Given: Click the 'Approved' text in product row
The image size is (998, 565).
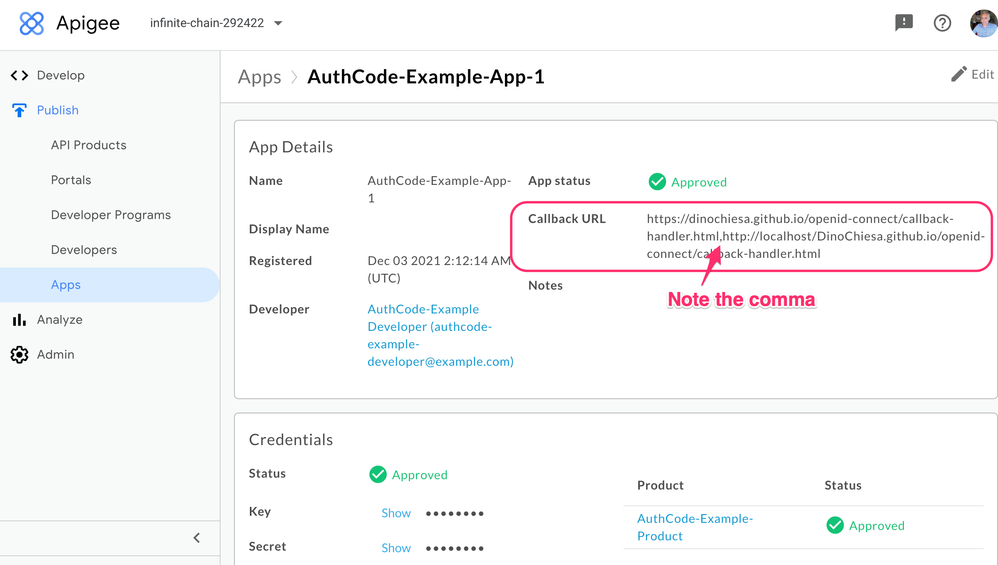Looking at the screenshot, I should tap(876, 526).
